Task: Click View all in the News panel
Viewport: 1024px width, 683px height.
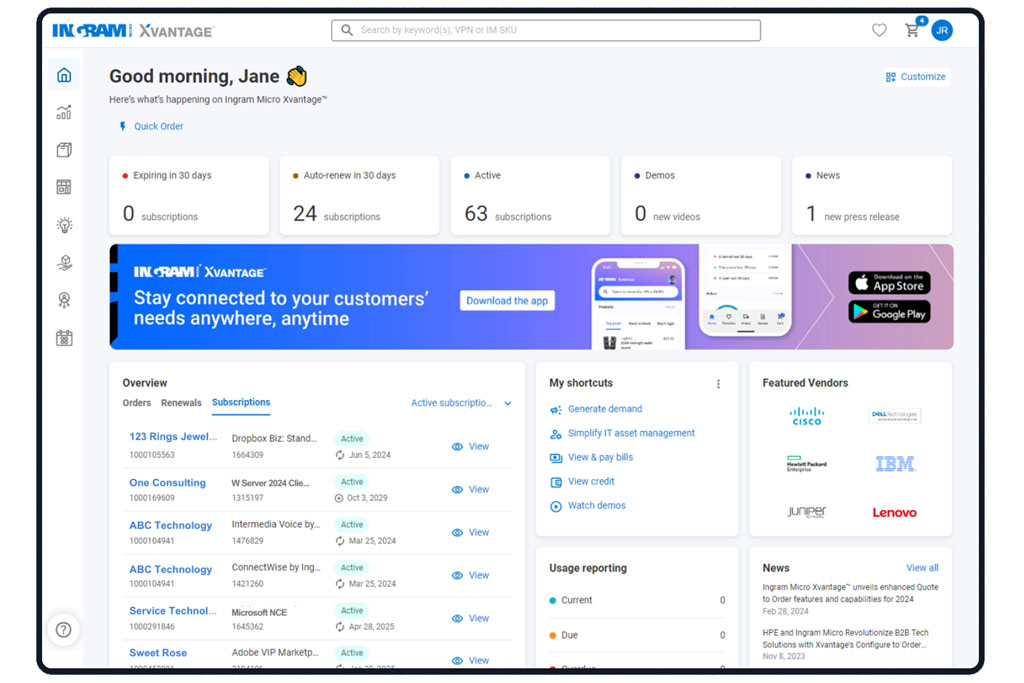Action: 922,568
